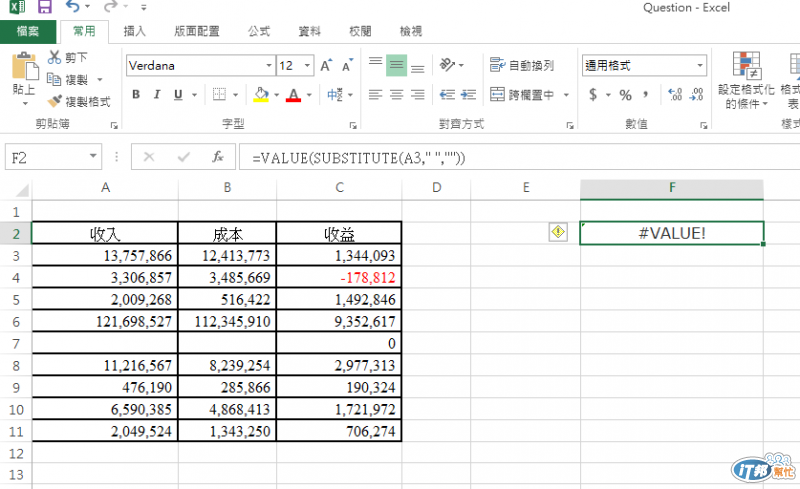The width and height of the screenshot is (800, 489).
Task: Click the Orientation text angle icon
Action: click(x=447, y=65)
